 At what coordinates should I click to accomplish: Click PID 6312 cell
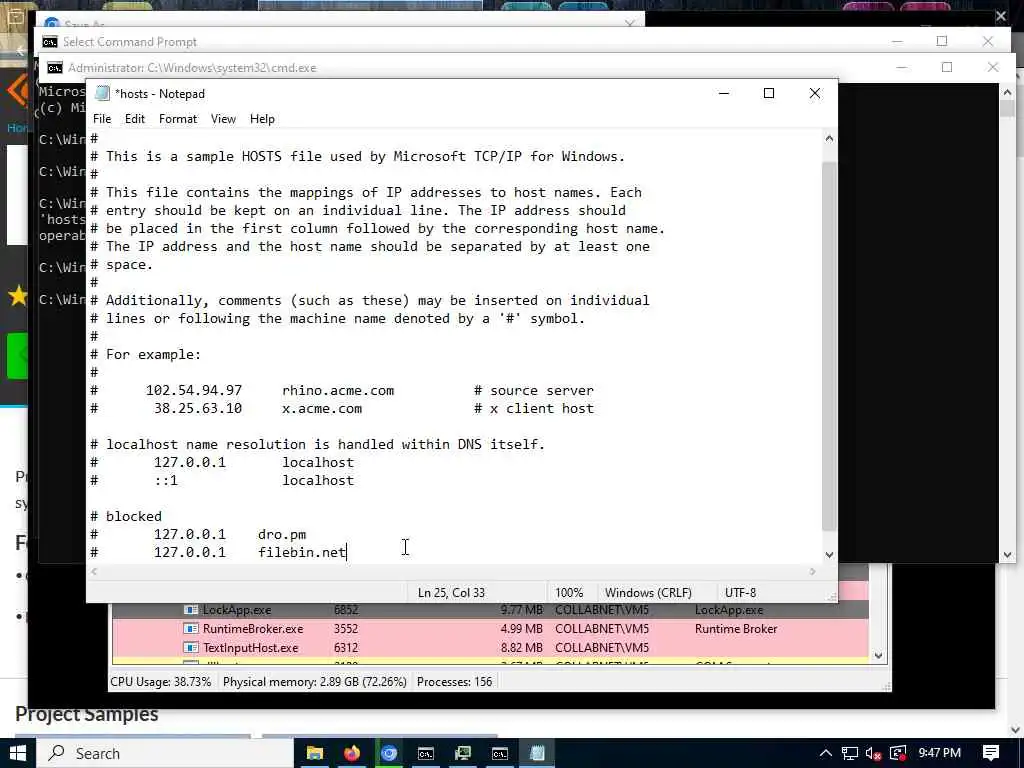[345, 648]
